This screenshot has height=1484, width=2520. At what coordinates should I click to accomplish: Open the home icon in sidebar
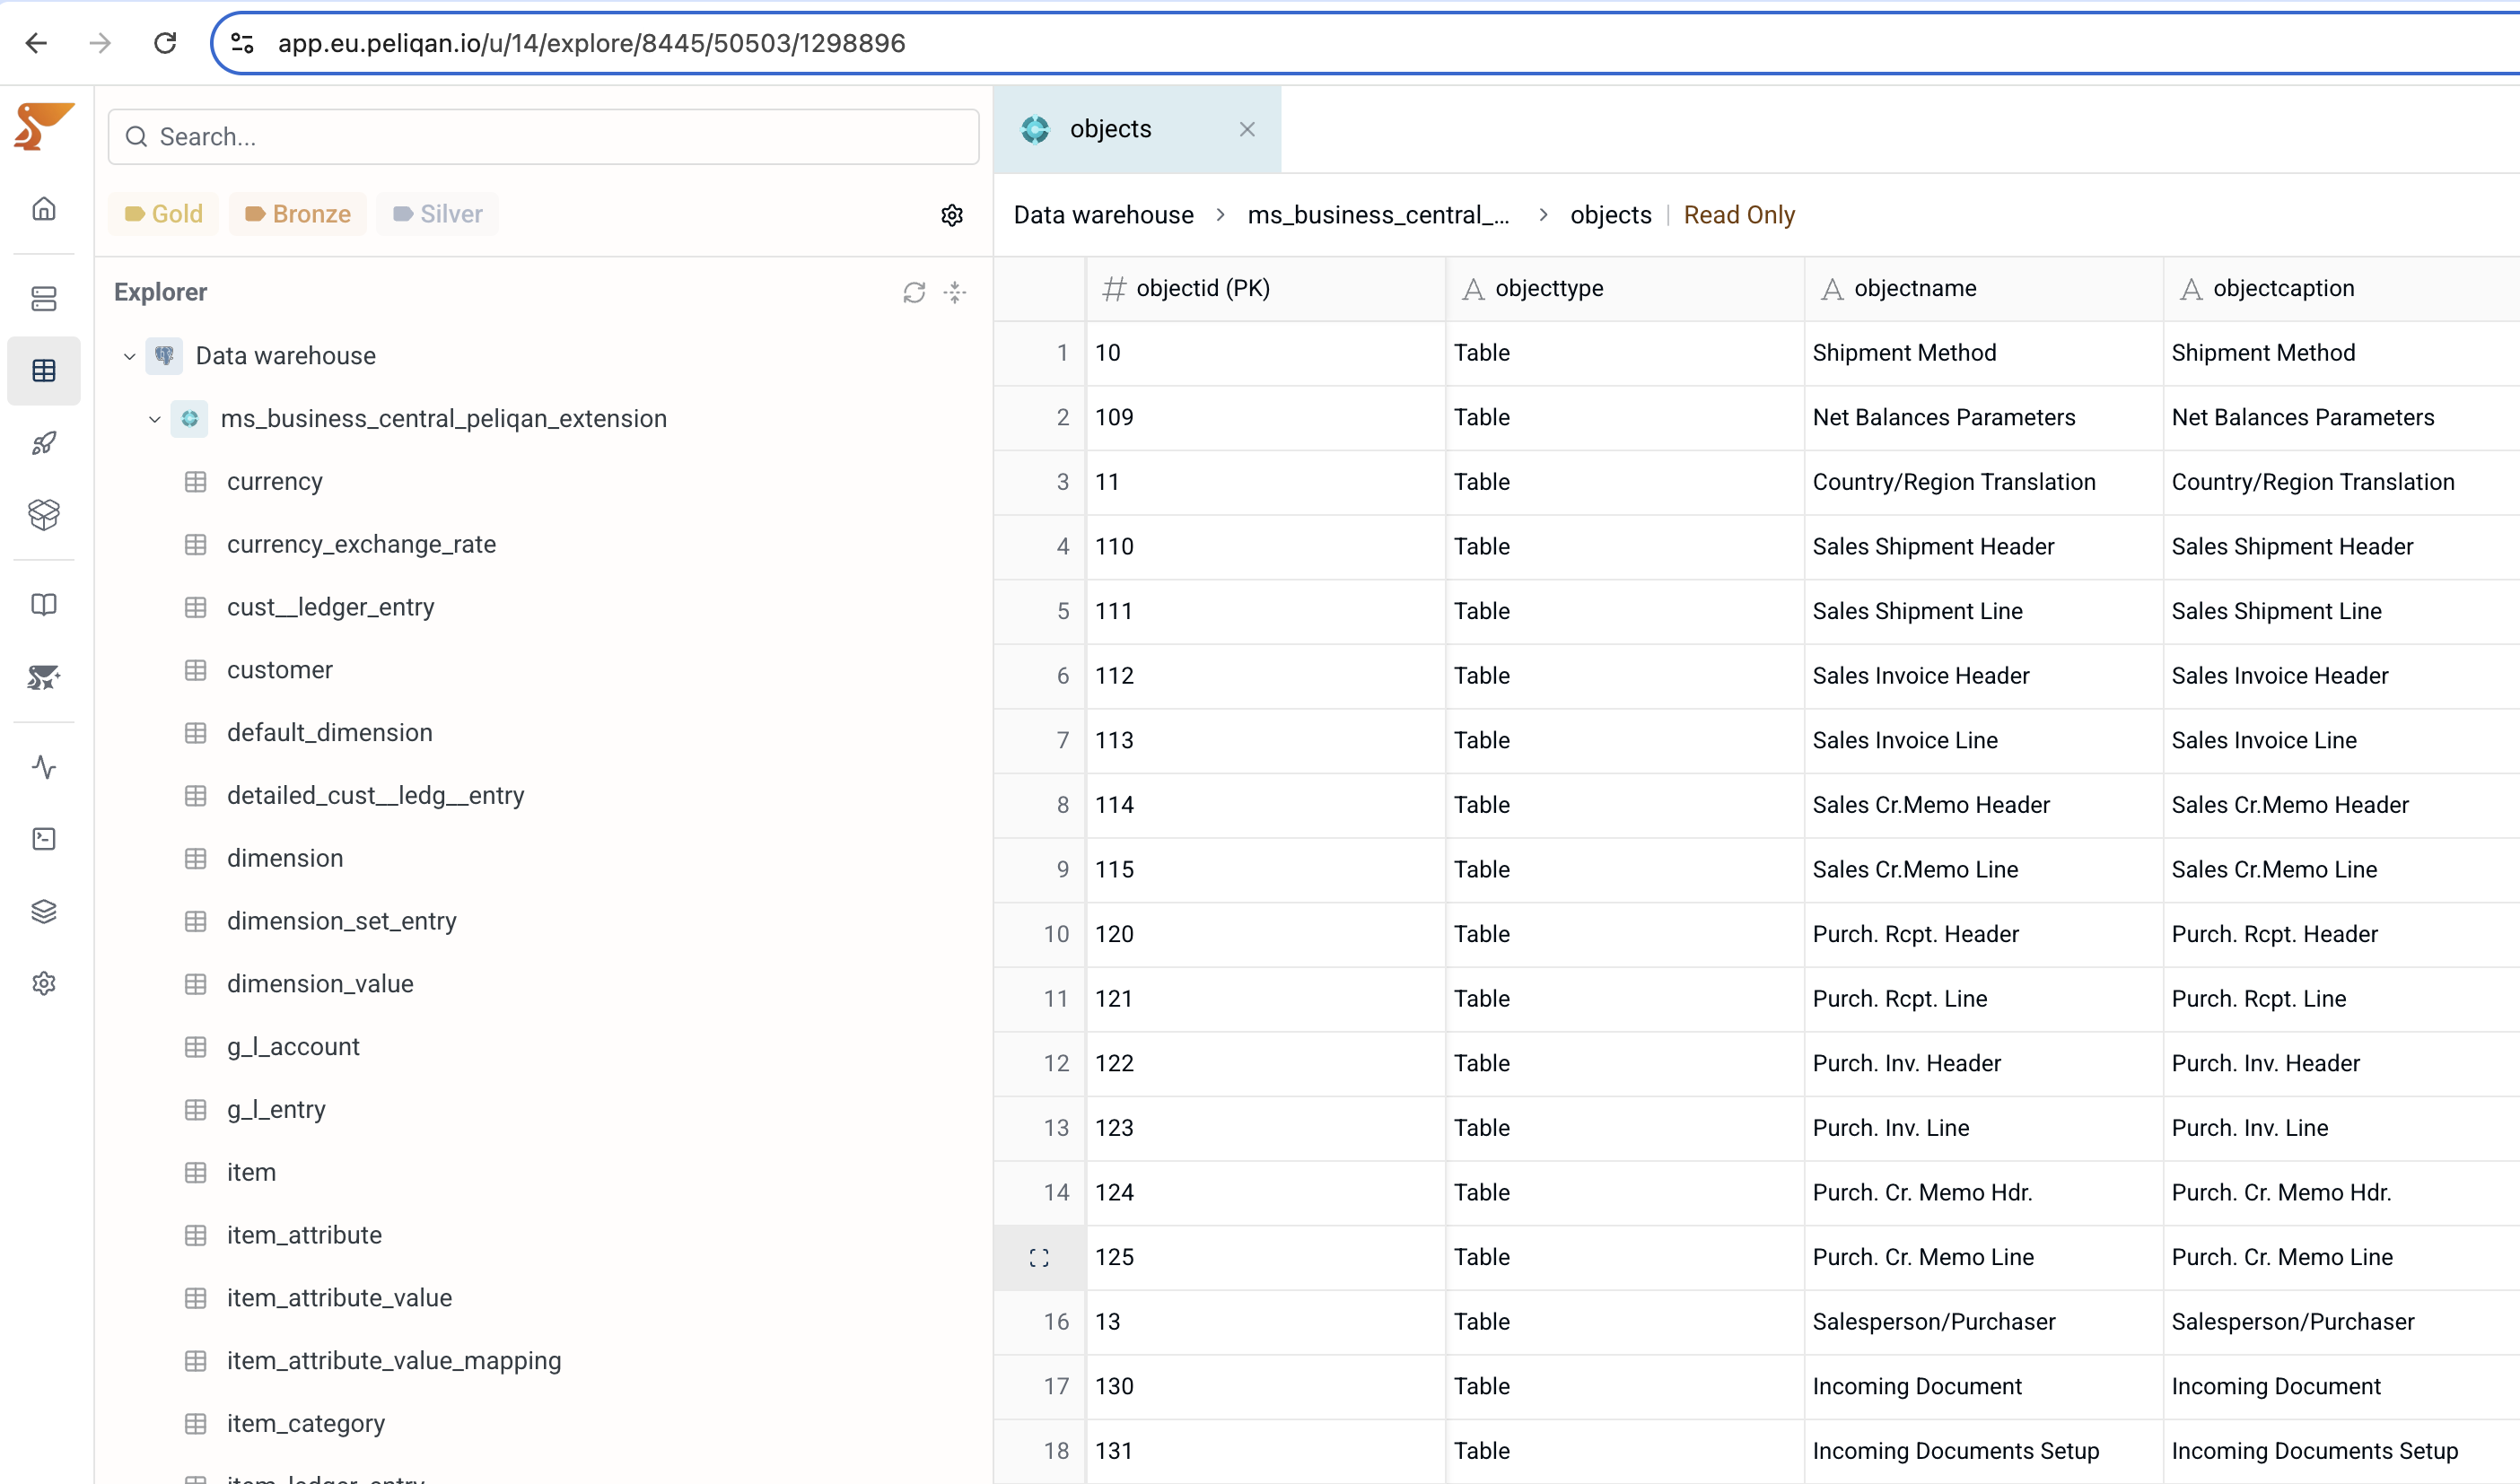click(x=44, y=209)
